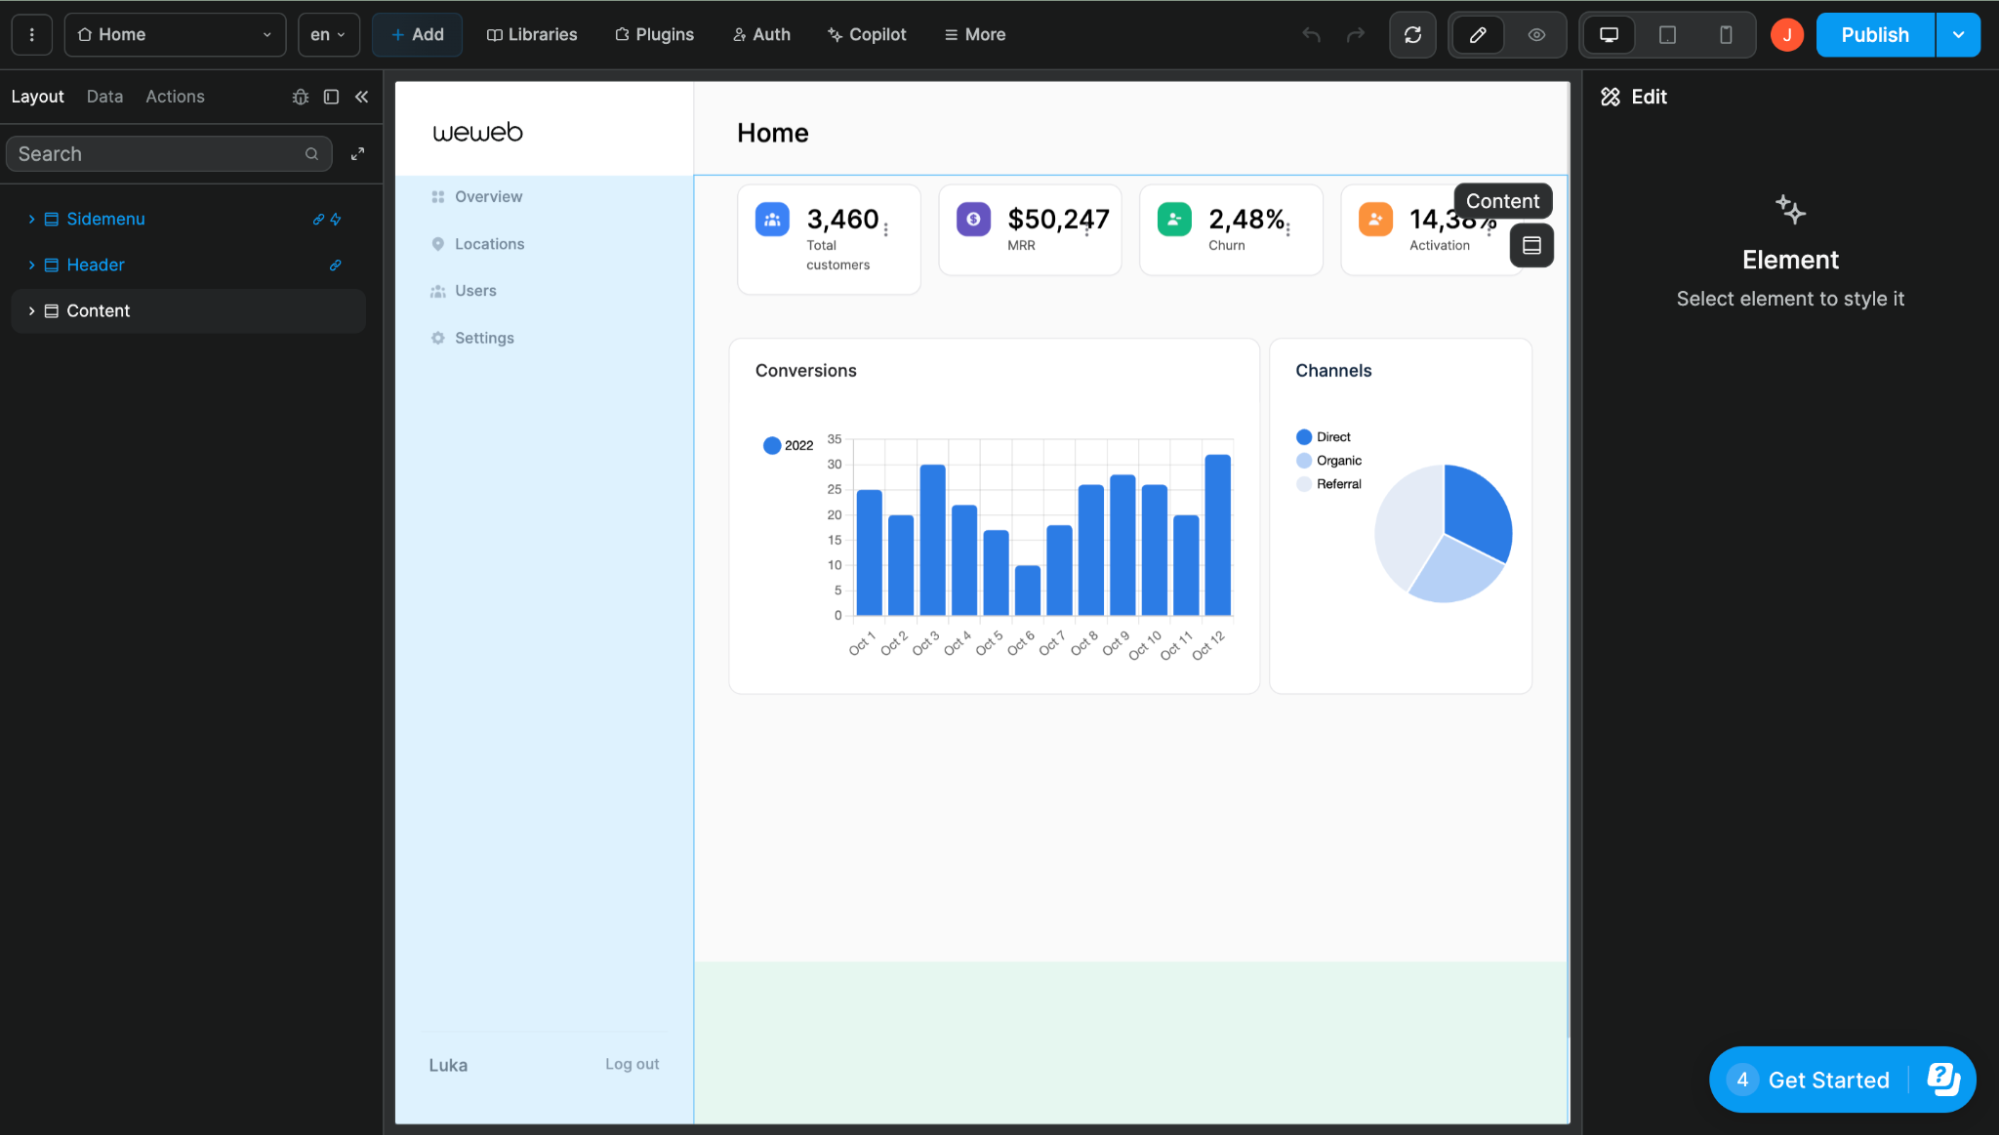This screenshot has height=1136, width=1999.
Task: Redo the last change
Action: coord(1356,34)
